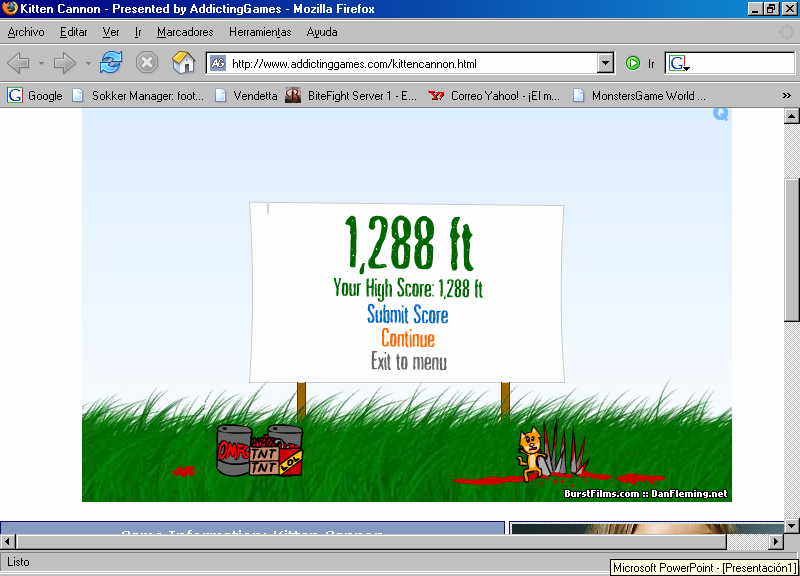Open the BiteFight Server 1 bookmark
This screenshot has height=576, width=800.
point(351,96)
